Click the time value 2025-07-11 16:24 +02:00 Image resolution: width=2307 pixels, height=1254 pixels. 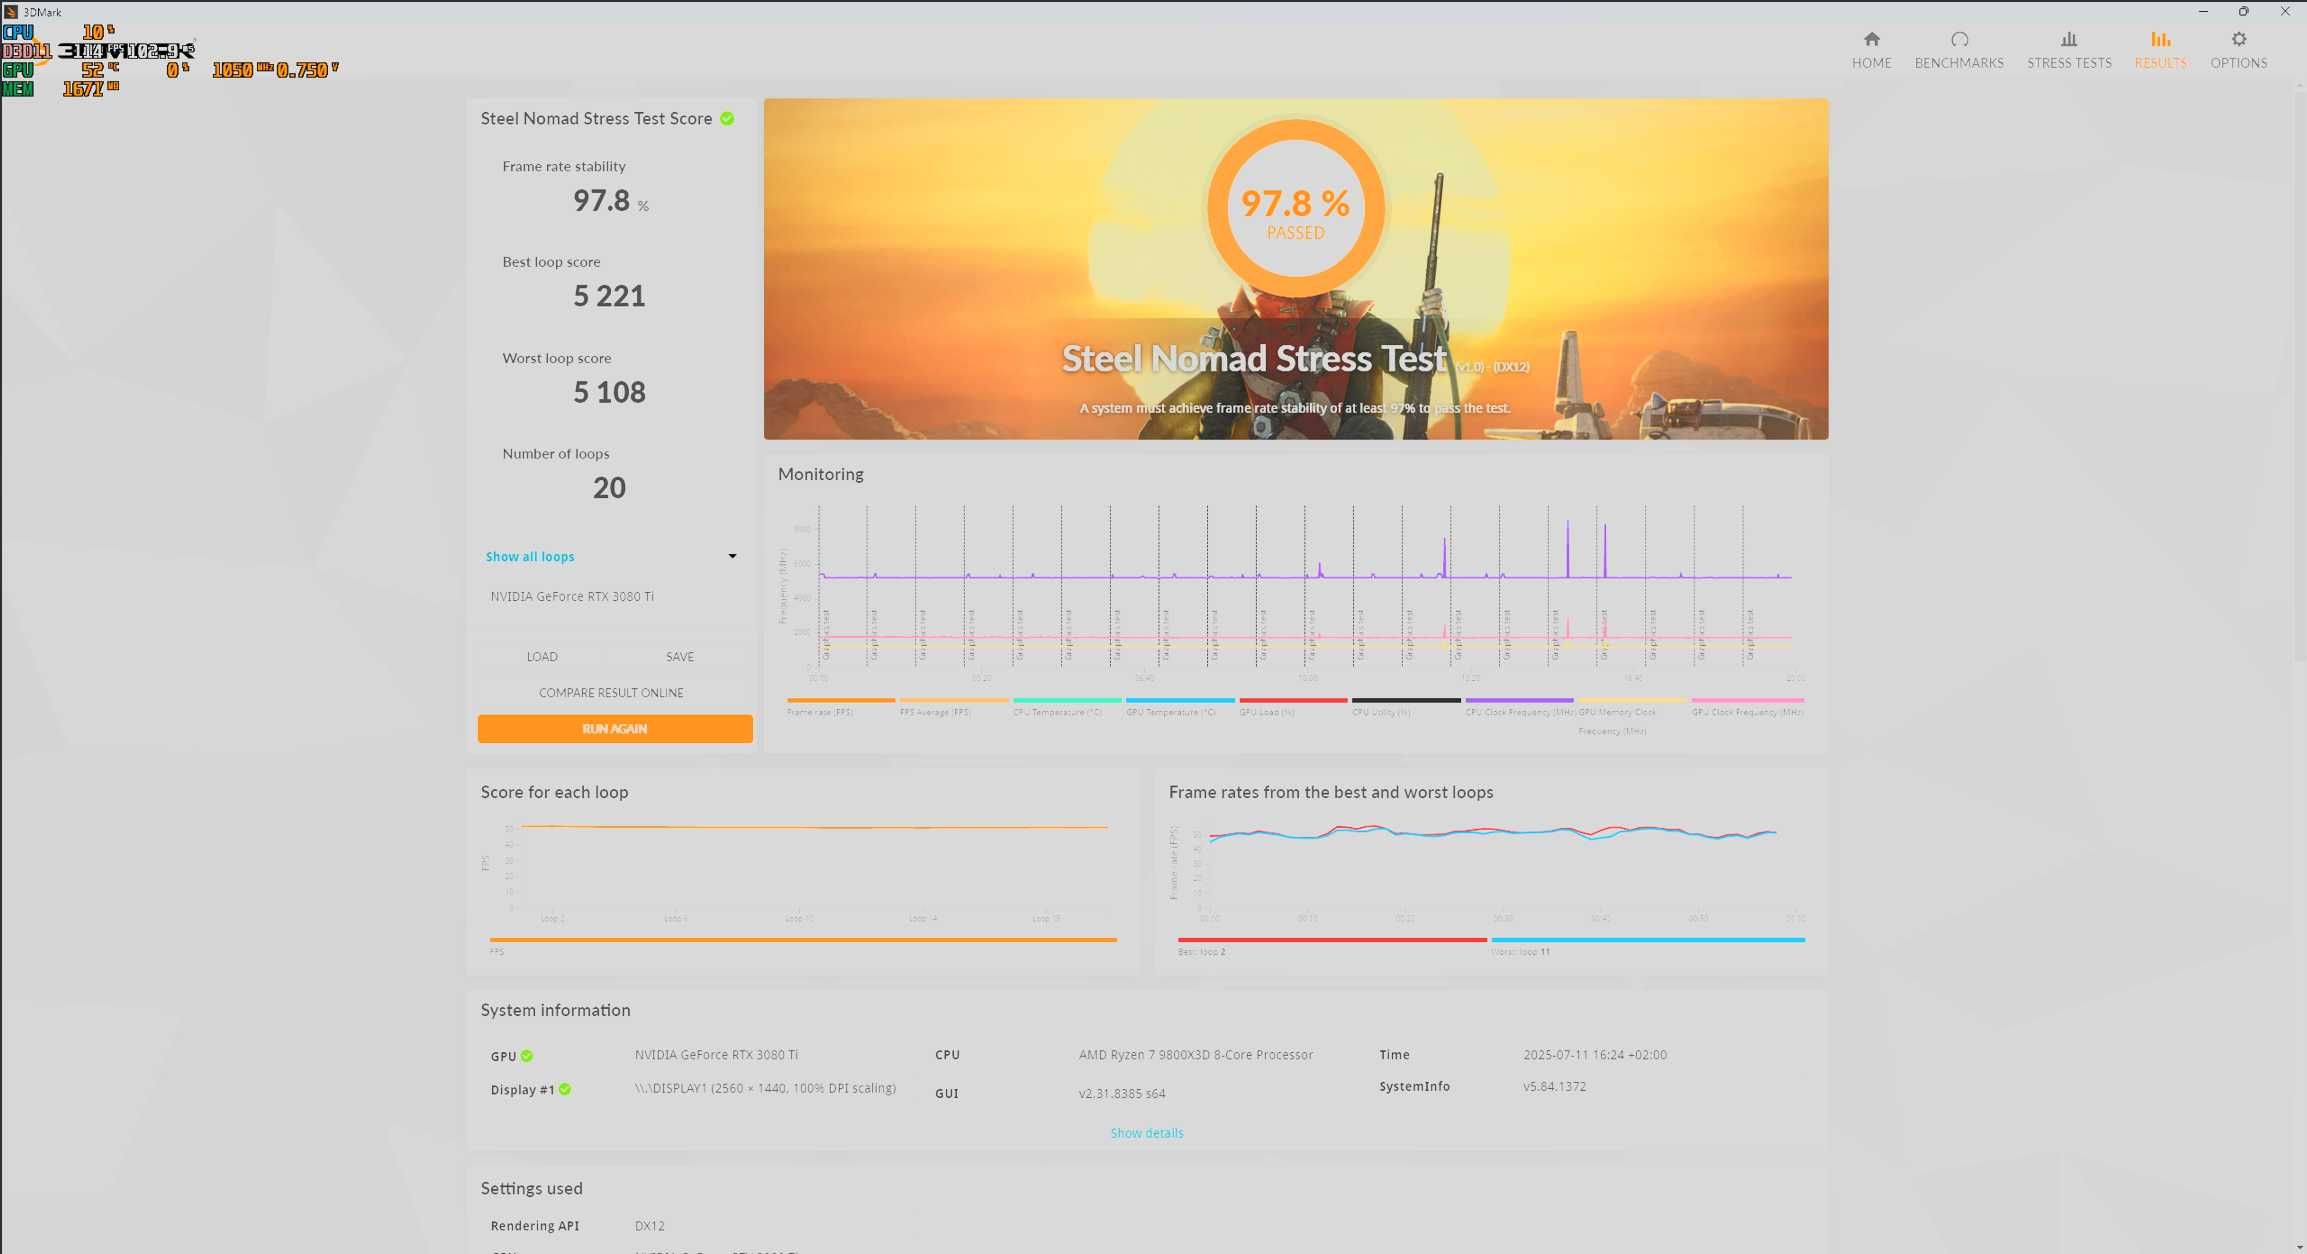tap(1594, 1054)
